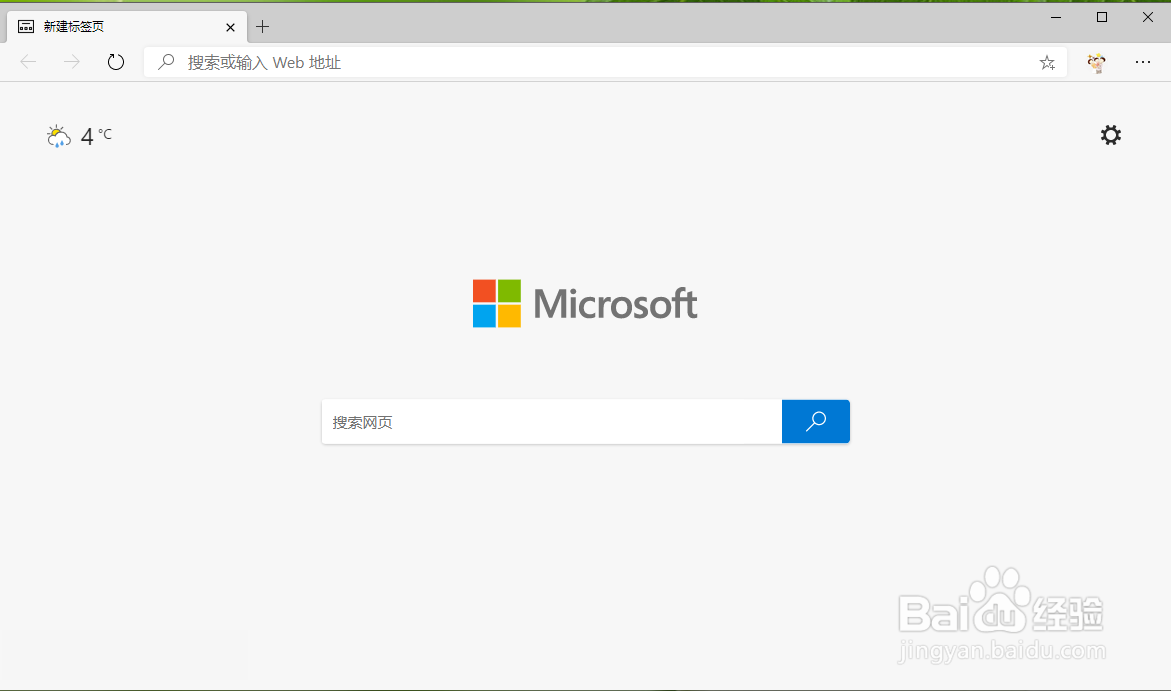Viewport: 1171px width, 691px height.
Task: Click the Microsoft logo
Action: coord(586,303)
